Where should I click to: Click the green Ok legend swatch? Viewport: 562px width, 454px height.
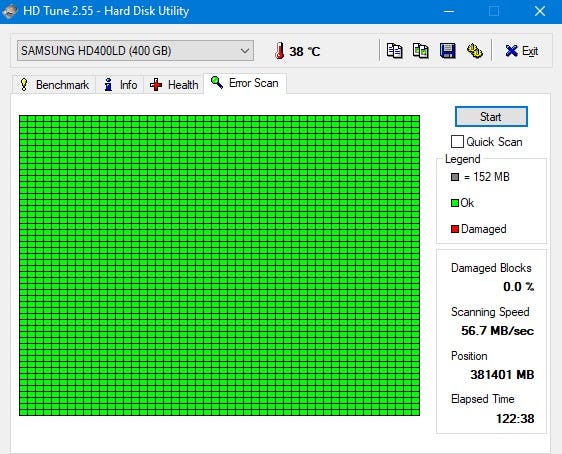point(455,203)
